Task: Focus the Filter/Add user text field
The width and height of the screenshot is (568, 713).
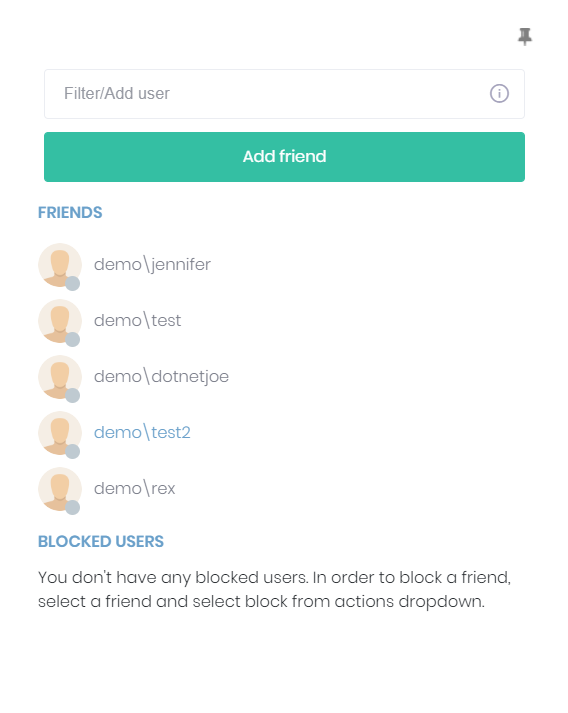Action: [284, 94]
